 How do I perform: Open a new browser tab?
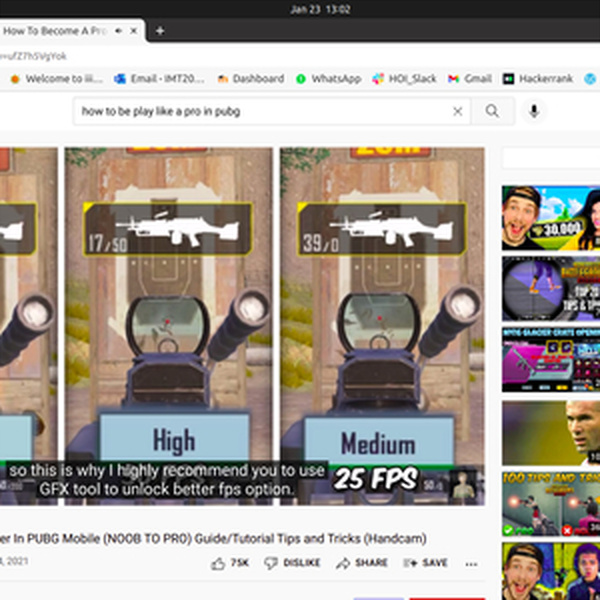[160, 31]
